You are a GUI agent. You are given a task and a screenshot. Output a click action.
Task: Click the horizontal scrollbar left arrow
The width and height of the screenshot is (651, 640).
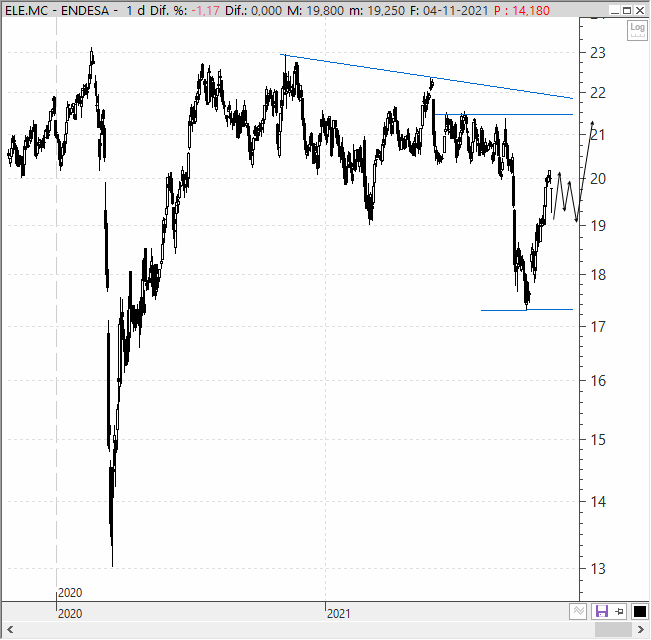click(x=10, y=630)
